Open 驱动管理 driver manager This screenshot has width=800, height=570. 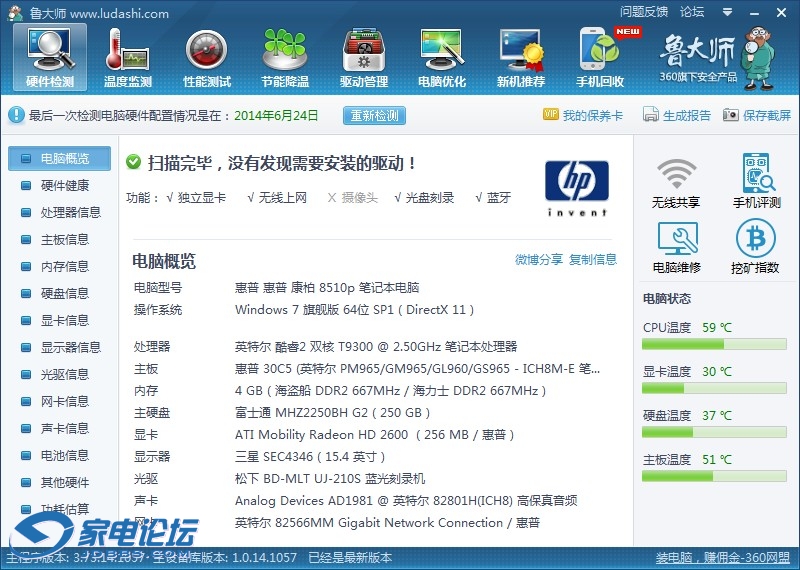click(x=364, y=58)
